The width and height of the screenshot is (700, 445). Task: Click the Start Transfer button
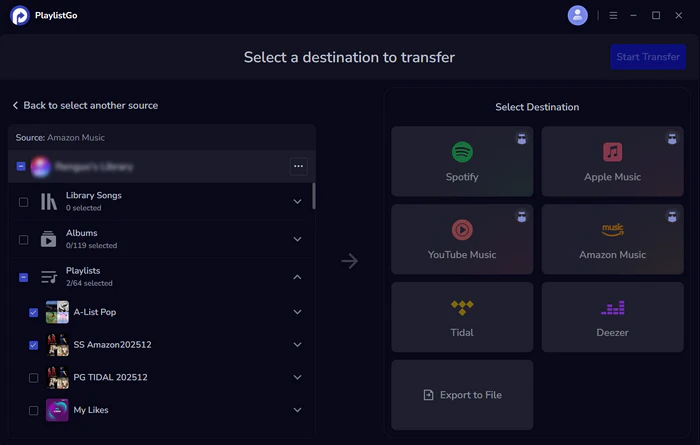[x=647, y=57]
